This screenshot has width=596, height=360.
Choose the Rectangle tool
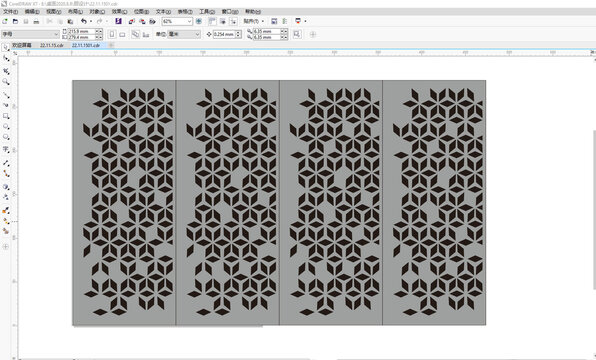pyautogui.click(x=6, y=116)
